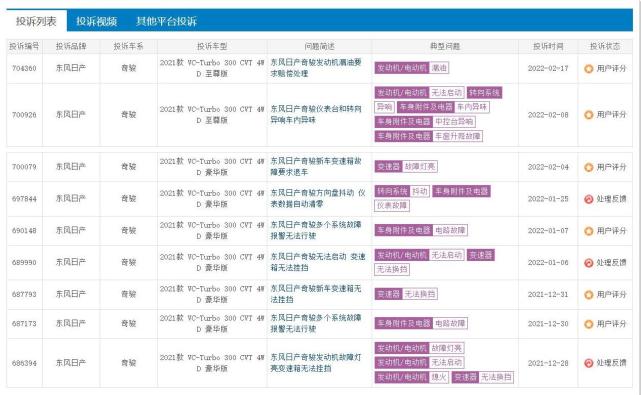Open complaint about 仪表台和转向异响车内异味

tap(316, 114)
